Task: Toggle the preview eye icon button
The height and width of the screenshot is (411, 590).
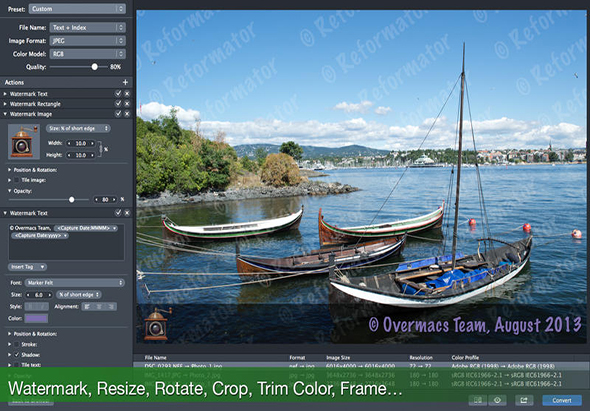Action: click(497, 400)
